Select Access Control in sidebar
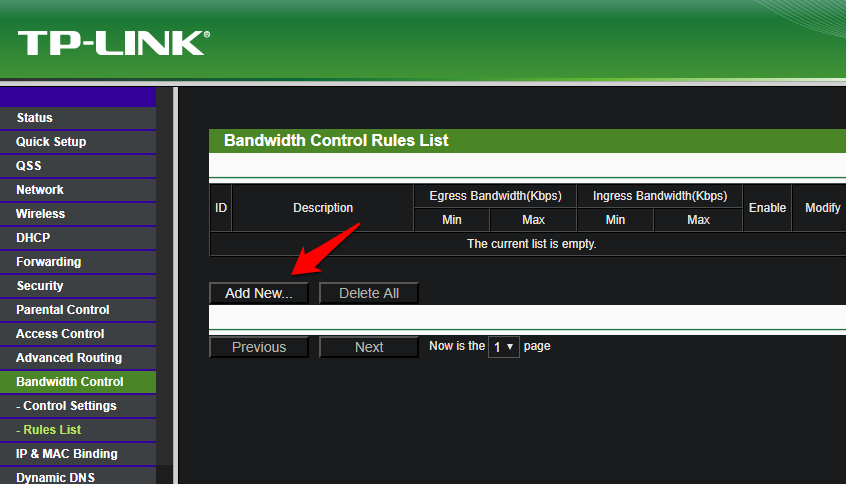The image size is (846, 484). pos(78,334)
